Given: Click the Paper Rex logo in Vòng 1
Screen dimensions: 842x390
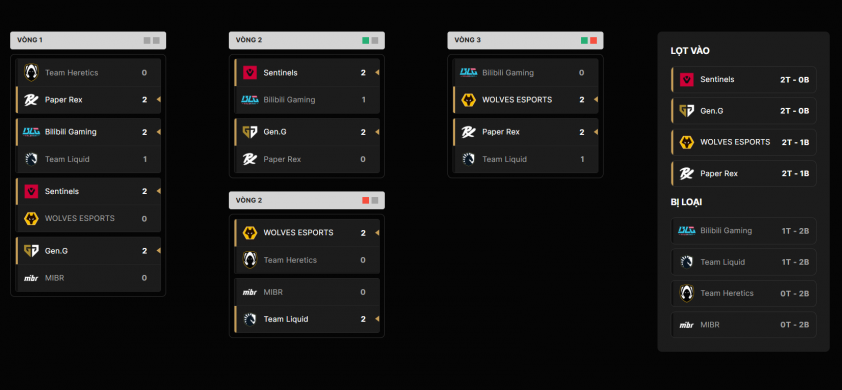Looking at the screenshot, I should coord(31,100).
